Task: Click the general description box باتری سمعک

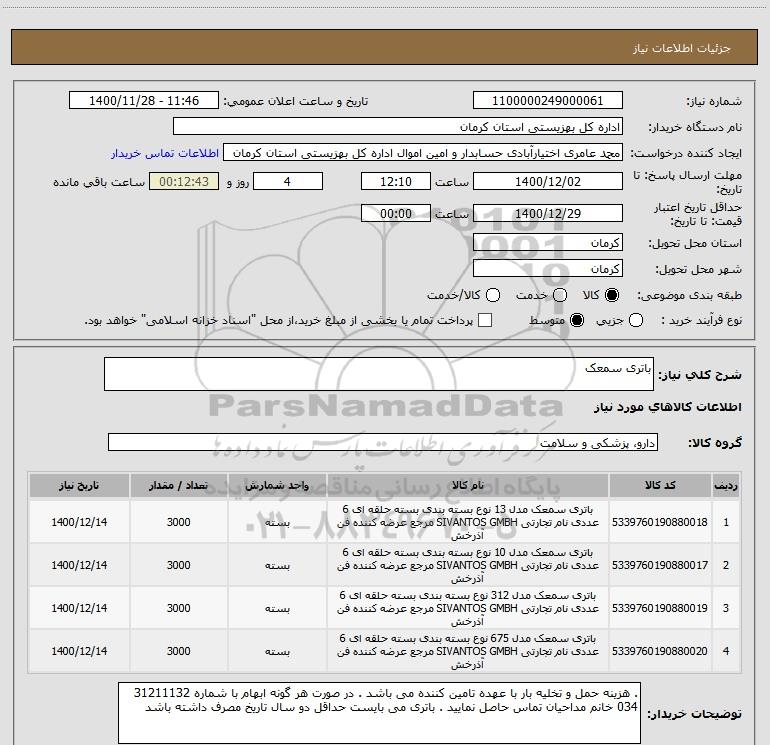Action: pyautogui.click(x=379, y=374)
